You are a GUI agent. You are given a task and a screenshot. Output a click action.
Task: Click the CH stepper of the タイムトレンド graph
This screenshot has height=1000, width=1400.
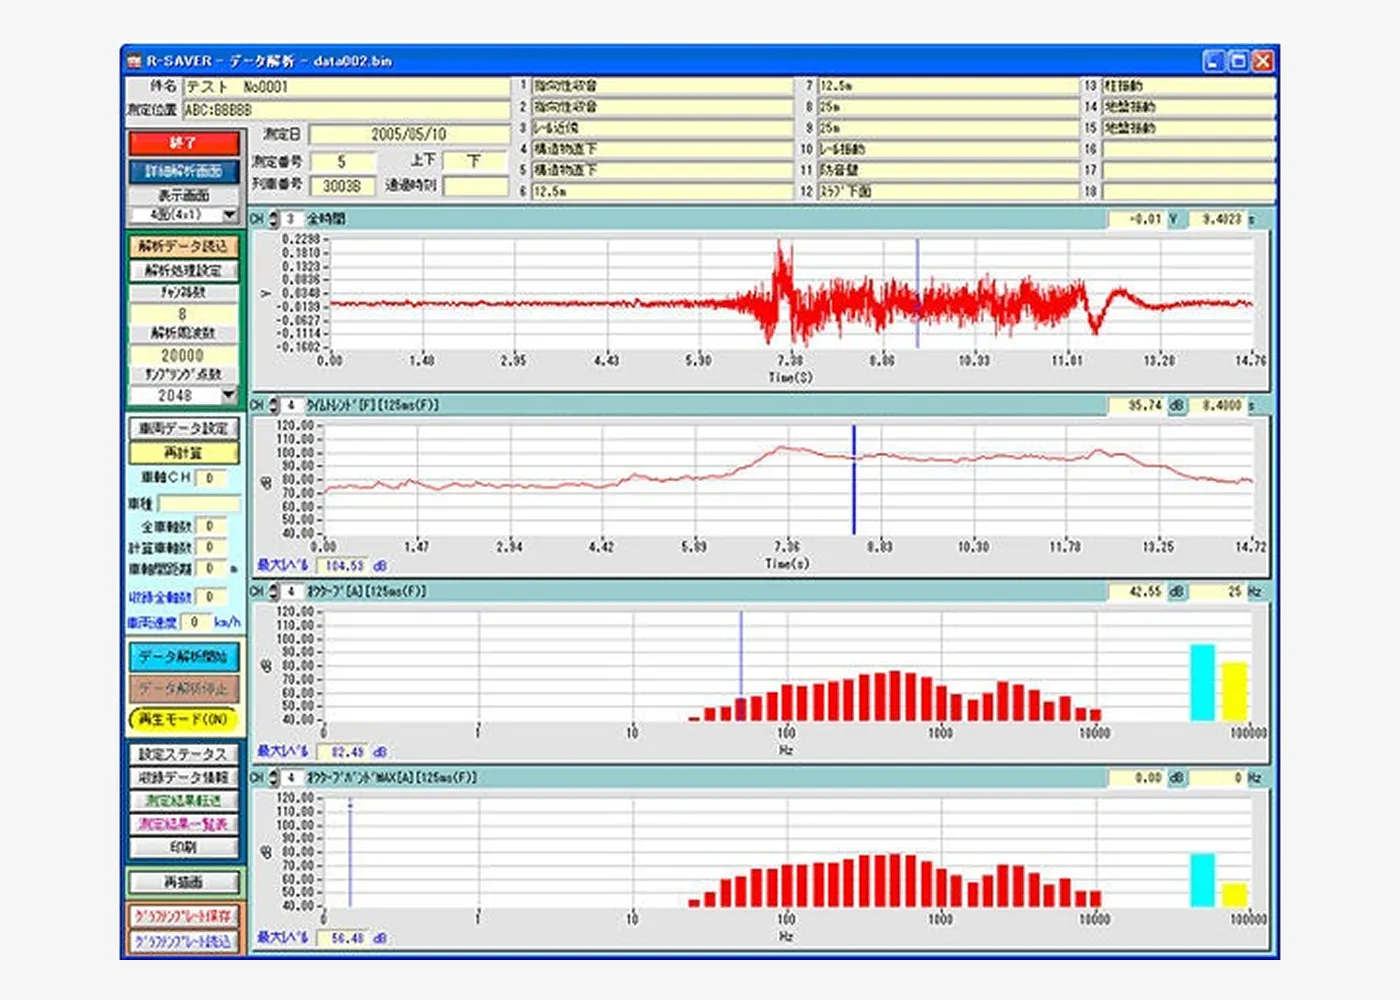(x=273, y=405)
